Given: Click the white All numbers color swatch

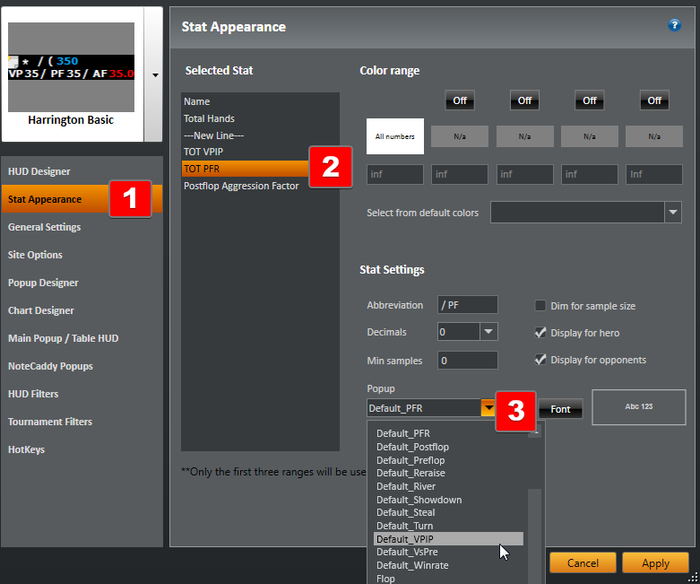Looking at the screenshot, I should pyautogui.click(x=395, y=136).
